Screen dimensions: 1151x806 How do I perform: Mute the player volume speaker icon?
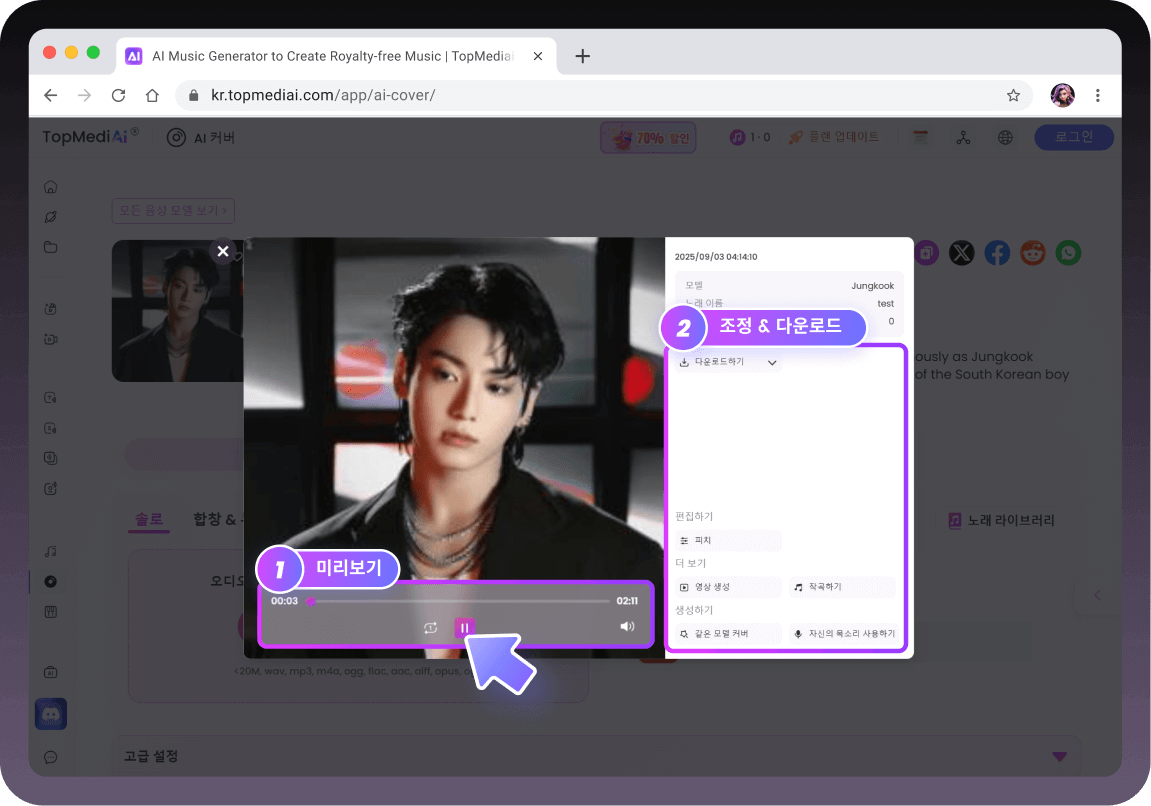click(627, 627)
